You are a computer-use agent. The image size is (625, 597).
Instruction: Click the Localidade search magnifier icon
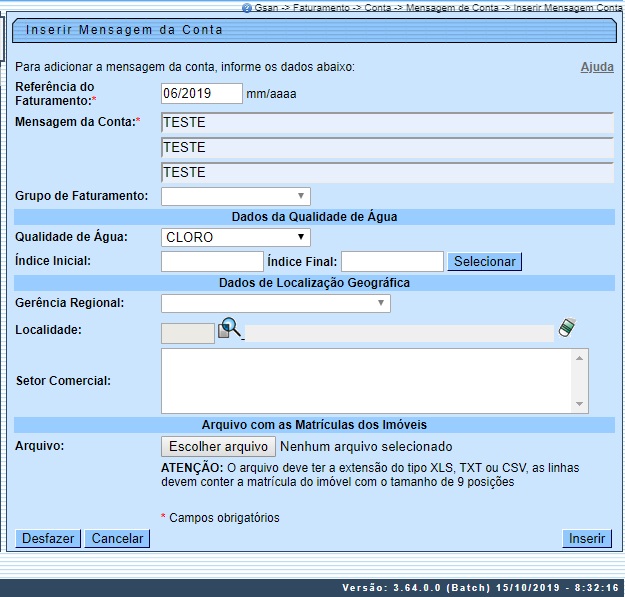pyautogui.click(x=230, y=328)
